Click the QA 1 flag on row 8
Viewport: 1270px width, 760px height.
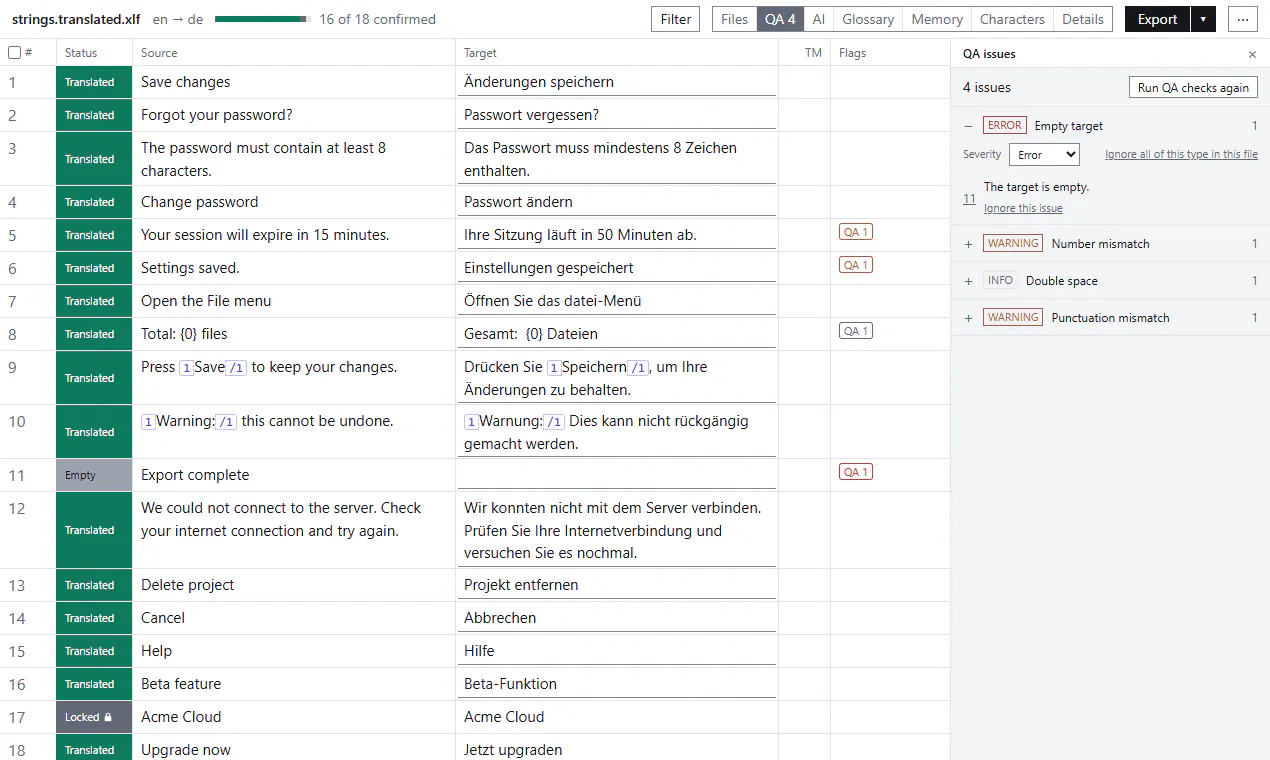[x=856, y=331]
